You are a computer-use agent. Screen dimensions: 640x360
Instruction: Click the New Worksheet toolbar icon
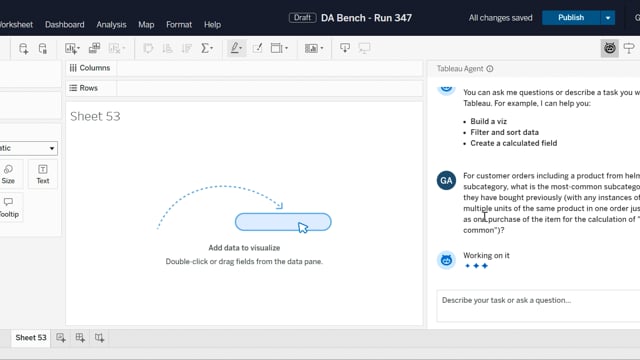[x=70, y=49]
